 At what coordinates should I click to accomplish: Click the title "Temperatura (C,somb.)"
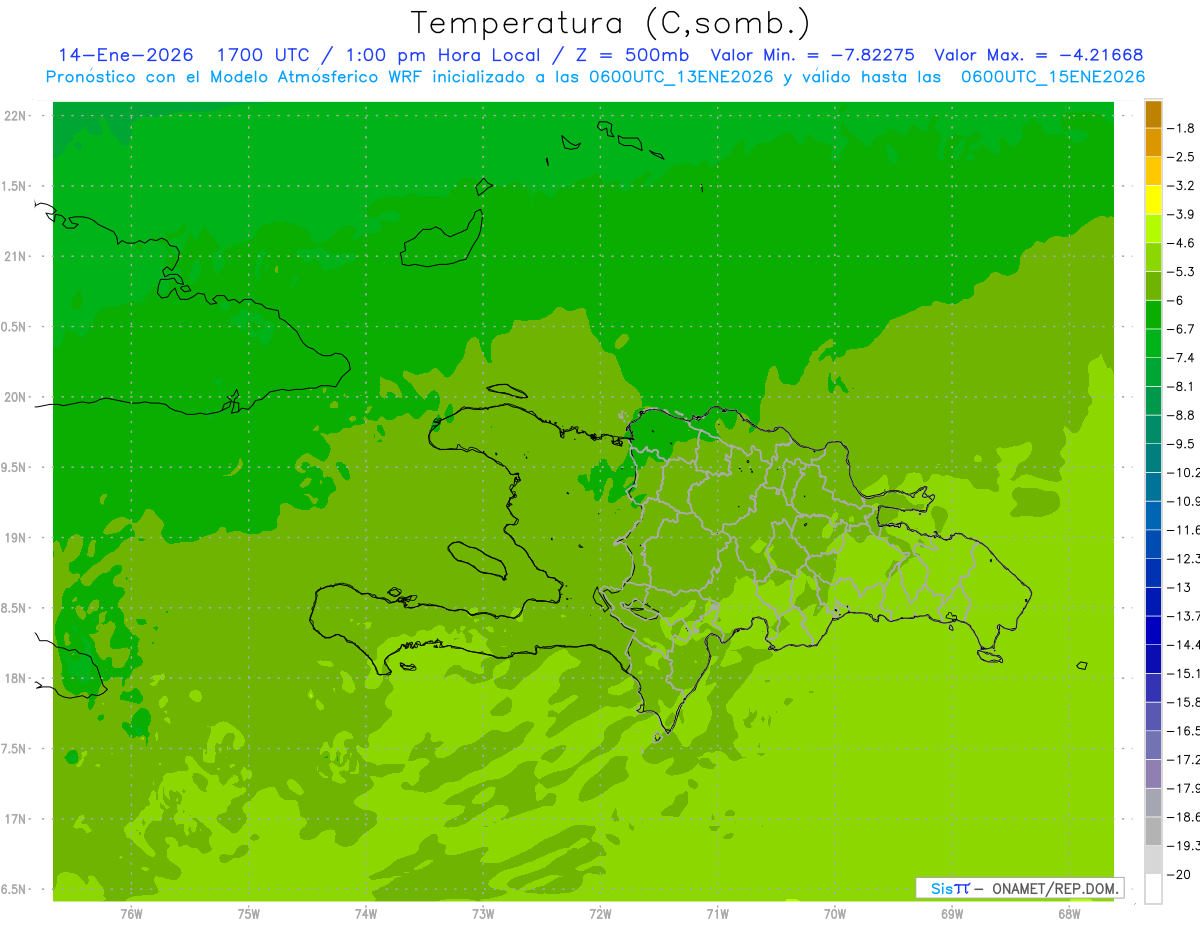coord(611,23)
